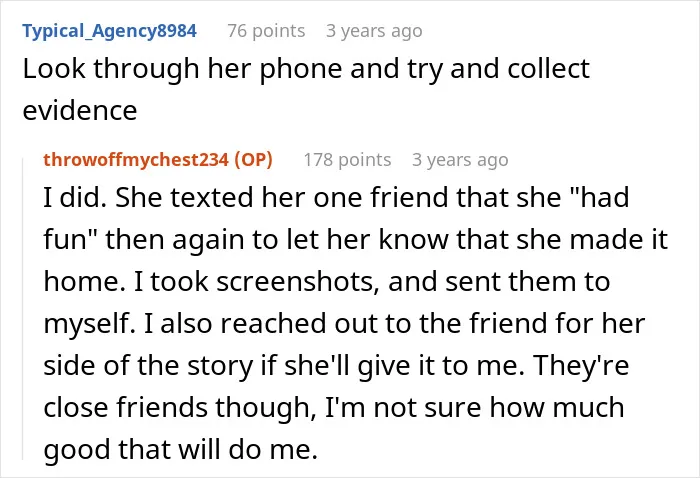Open the top comment's 3 years ago timestamp

click(x=374, y=31)
